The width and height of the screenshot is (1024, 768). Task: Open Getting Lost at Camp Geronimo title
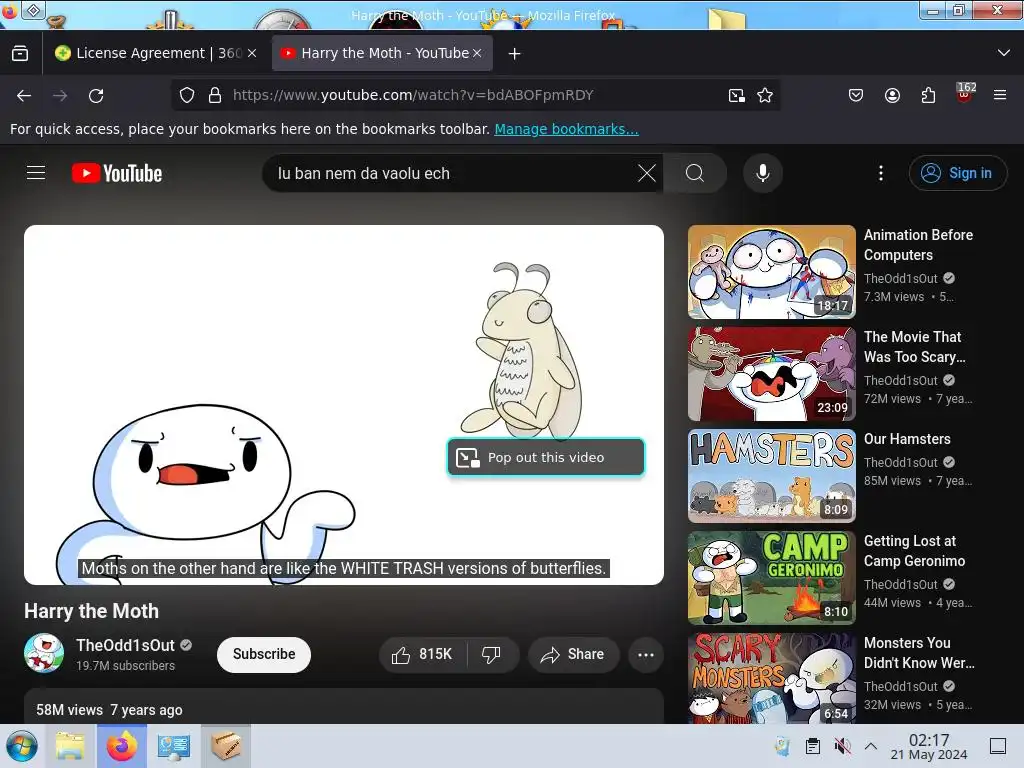(914, 551)
